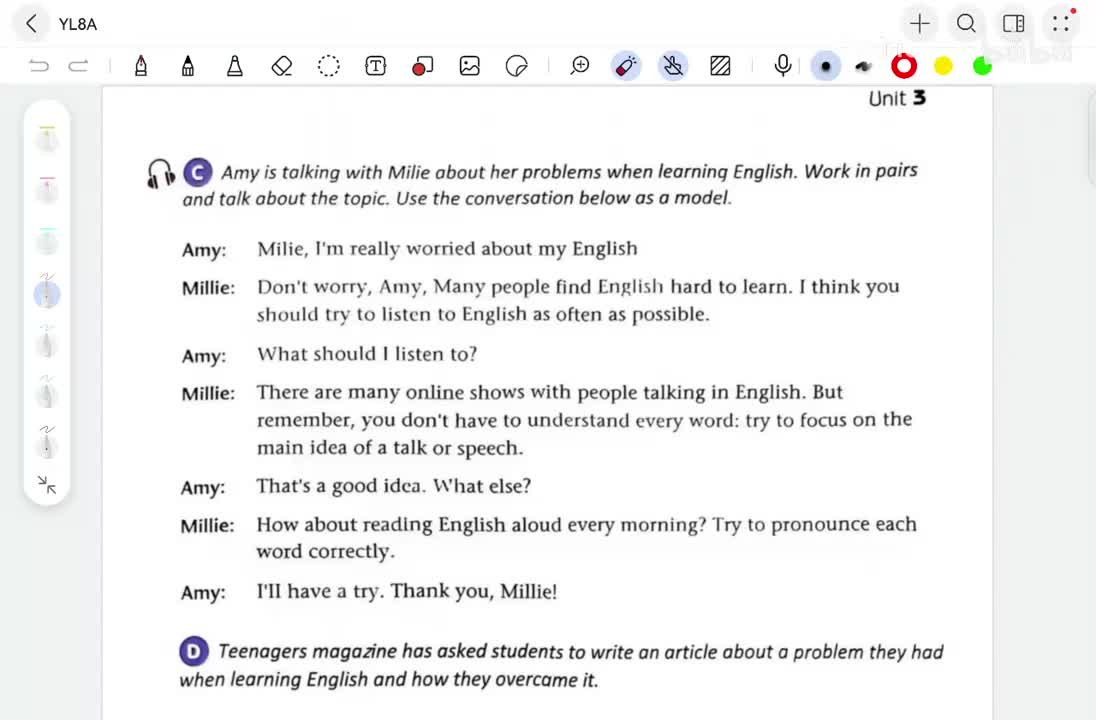Screen dimensions: 1096x720
Task: Select the fountain pen tool
Action: (x=141, y=66)
